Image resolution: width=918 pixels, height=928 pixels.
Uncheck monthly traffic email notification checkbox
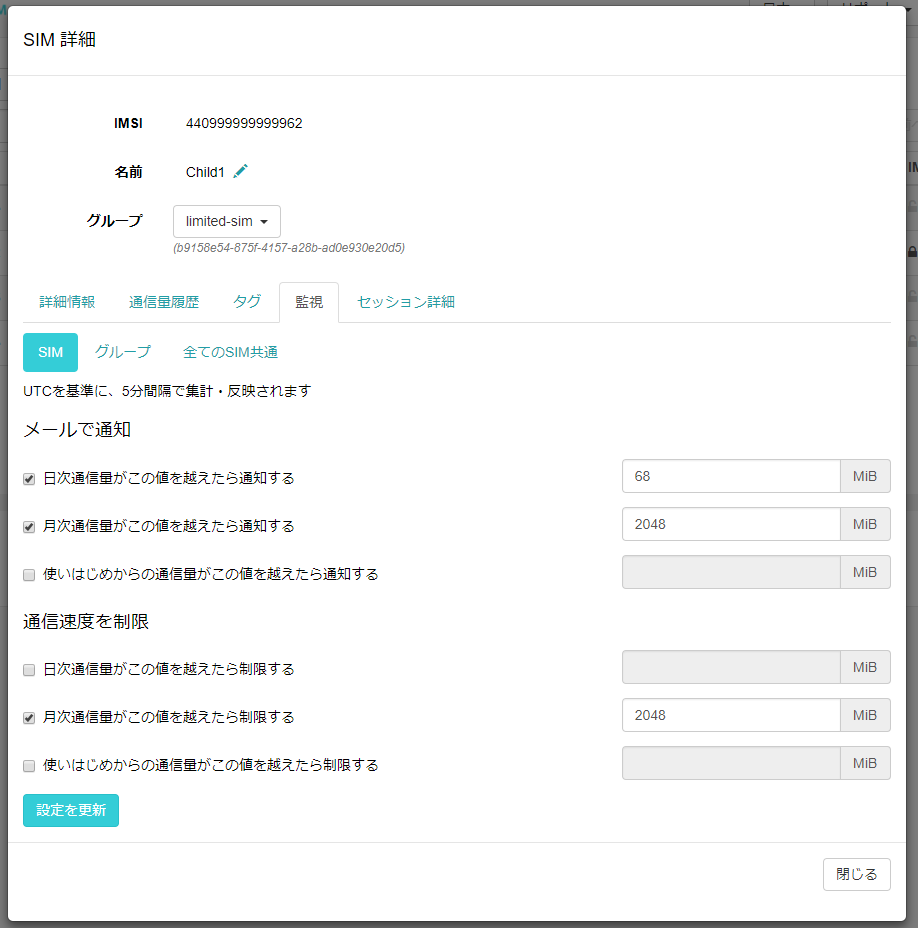click(x=29, y=527)
